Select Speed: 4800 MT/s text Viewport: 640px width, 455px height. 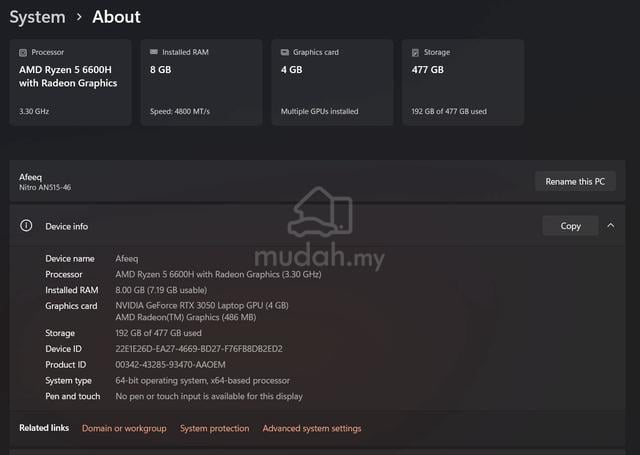pyautogui.click(x=180, y=111)
